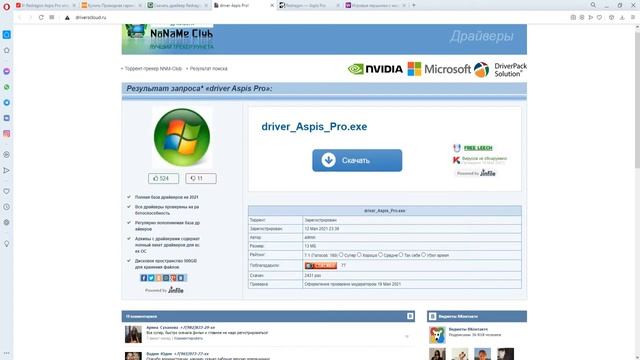Open sidebar setup three-dots icon
Image resolution: width=640 pixels, height=360 pixels.
tap(7, 353)
